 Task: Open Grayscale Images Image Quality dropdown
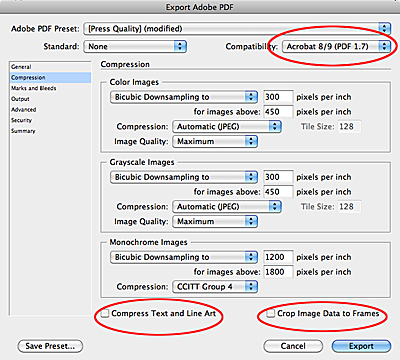(215, 221)
